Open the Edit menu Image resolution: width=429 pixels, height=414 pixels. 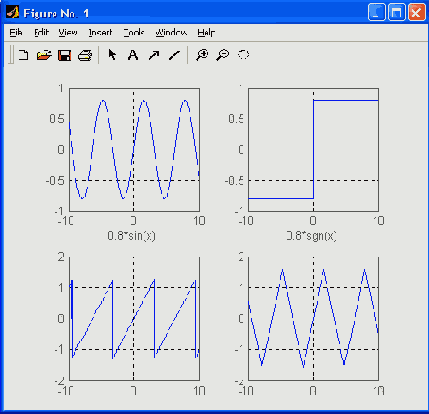coord(41,32)
